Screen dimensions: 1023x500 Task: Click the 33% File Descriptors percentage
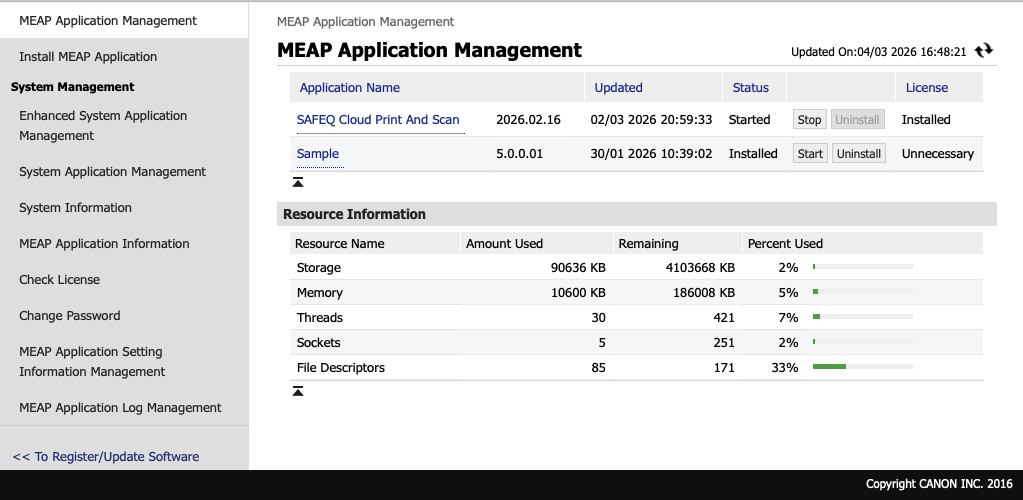coord(785,367)
